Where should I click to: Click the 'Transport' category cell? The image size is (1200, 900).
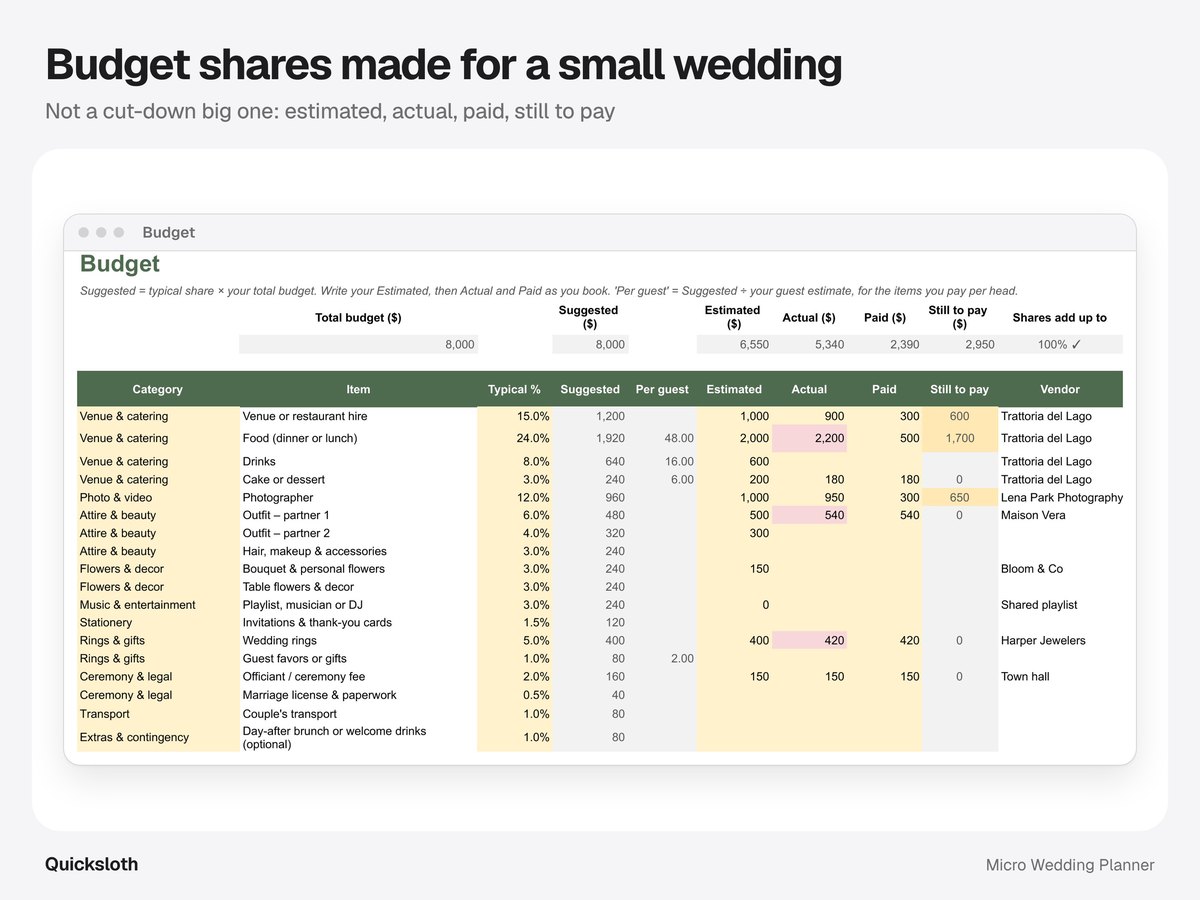[158, 714]
